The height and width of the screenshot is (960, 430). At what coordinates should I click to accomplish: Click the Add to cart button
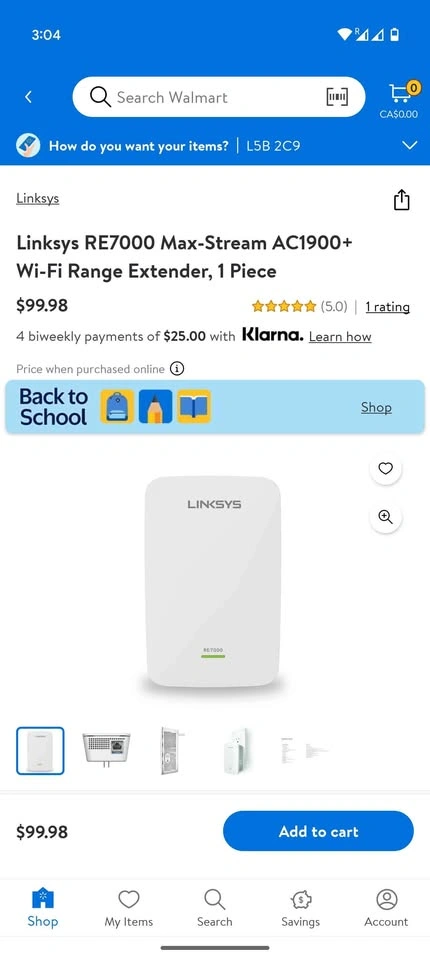(318, 831)
